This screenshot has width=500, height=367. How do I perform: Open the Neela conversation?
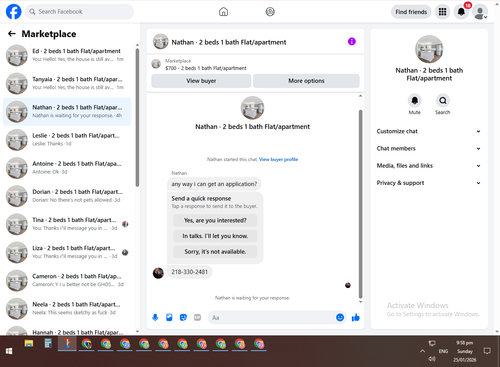tap(67, 309)
